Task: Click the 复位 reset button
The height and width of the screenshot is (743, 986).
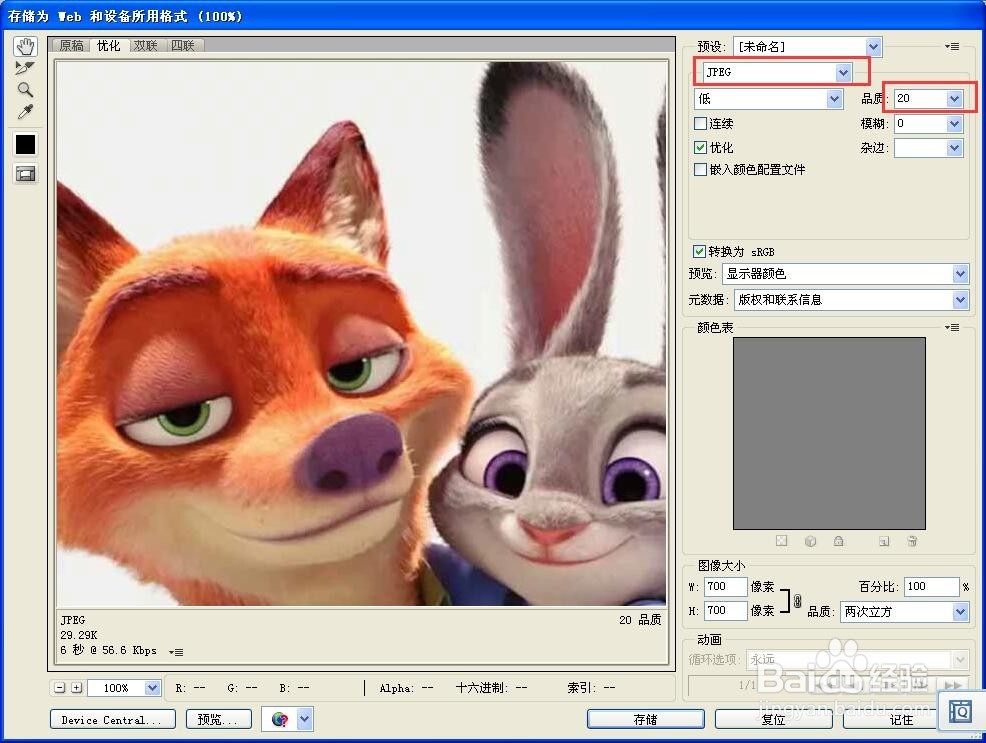Action: pyautogui.click(x=773, y=720)
